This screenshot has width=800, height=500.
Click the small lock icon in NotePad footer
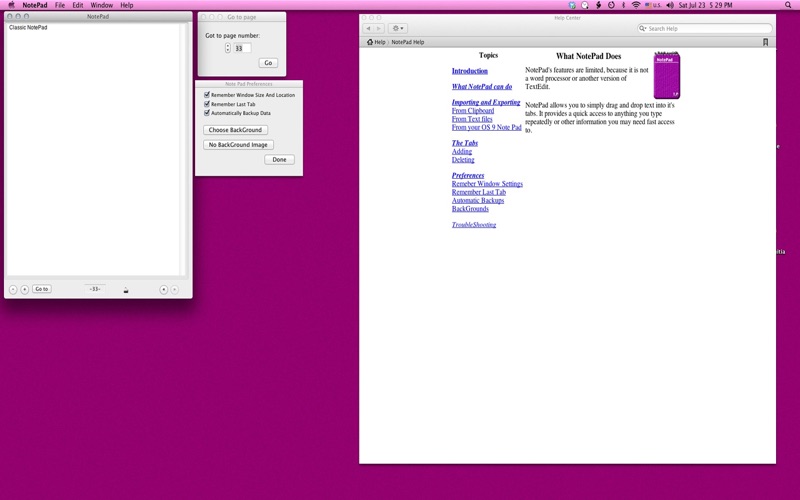click(126, 290)
